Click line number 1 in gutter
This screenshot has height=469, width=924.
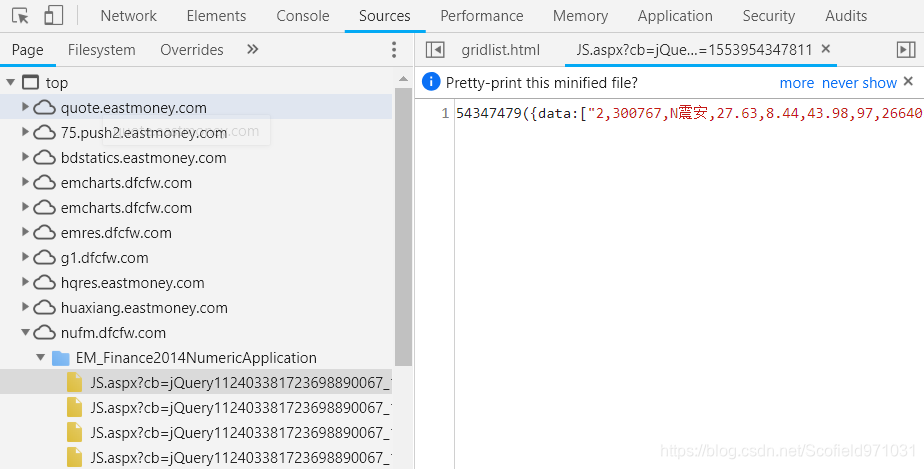(x=446, y=113)
